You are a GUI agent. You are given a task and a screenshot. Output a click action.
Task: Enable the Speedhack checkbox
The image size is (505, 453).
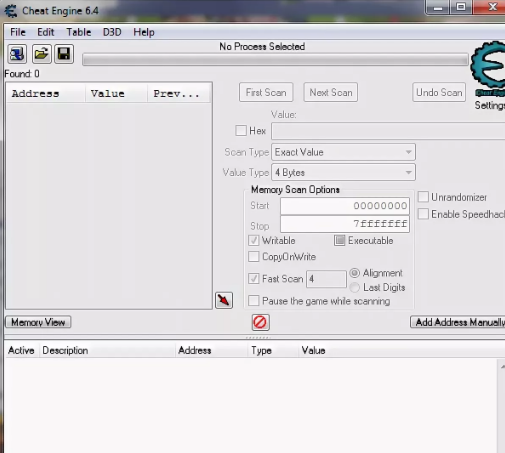coord(423,214)
